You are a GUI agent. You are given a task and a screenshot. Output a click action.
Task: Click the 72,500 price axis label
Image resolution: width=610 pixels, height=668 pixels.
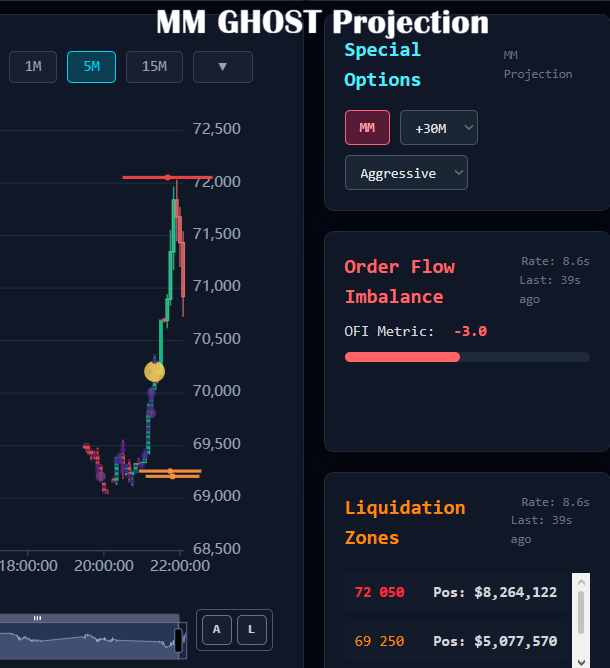(x=217, y=129)
